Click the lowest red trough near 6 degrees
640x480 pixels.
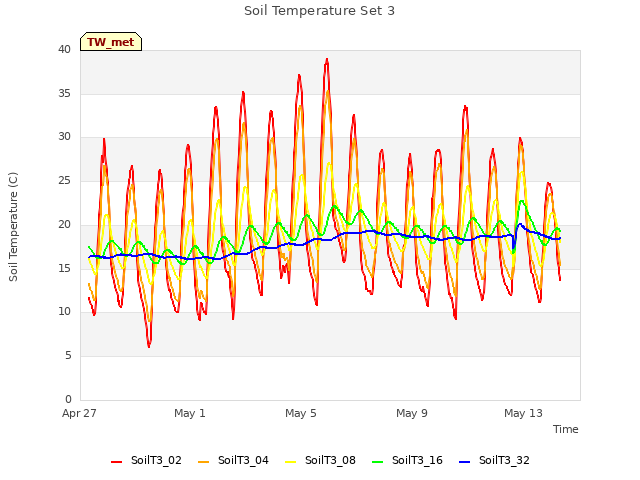(x=149, y=346)
